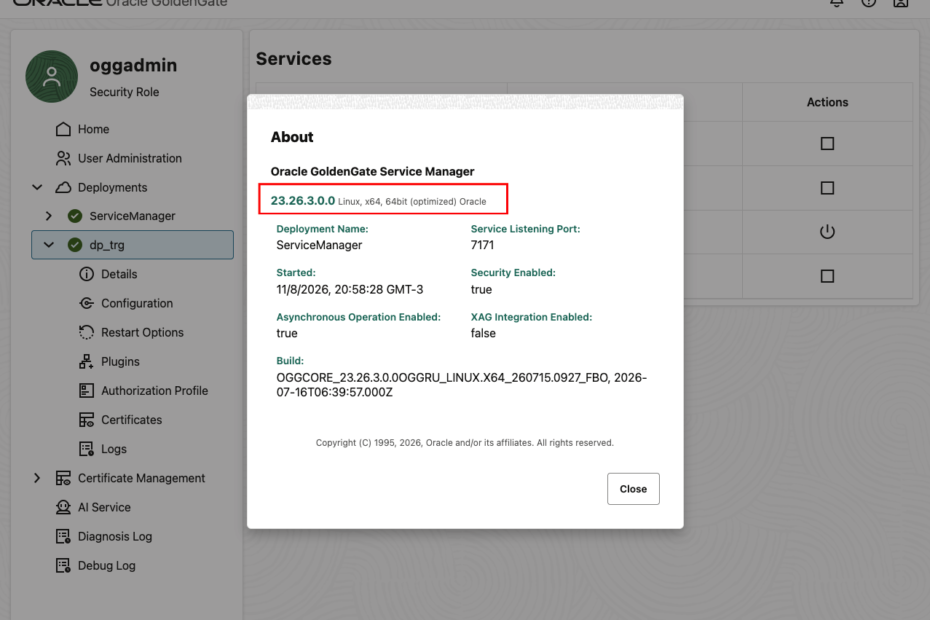Open AI Service page
Viewport: 930px width, 620px height.
tap(104, 507)
